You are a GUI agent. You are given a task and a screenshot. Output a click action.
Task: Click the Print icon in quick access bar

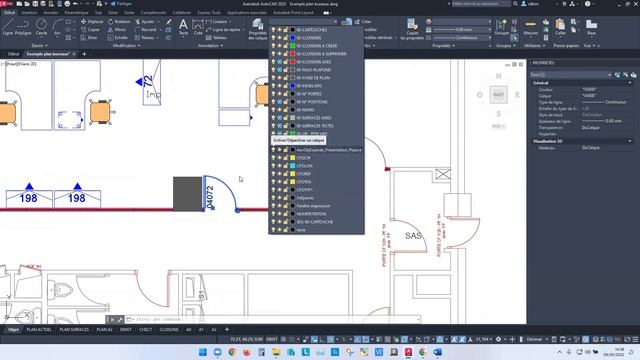(x=67, y=4)
